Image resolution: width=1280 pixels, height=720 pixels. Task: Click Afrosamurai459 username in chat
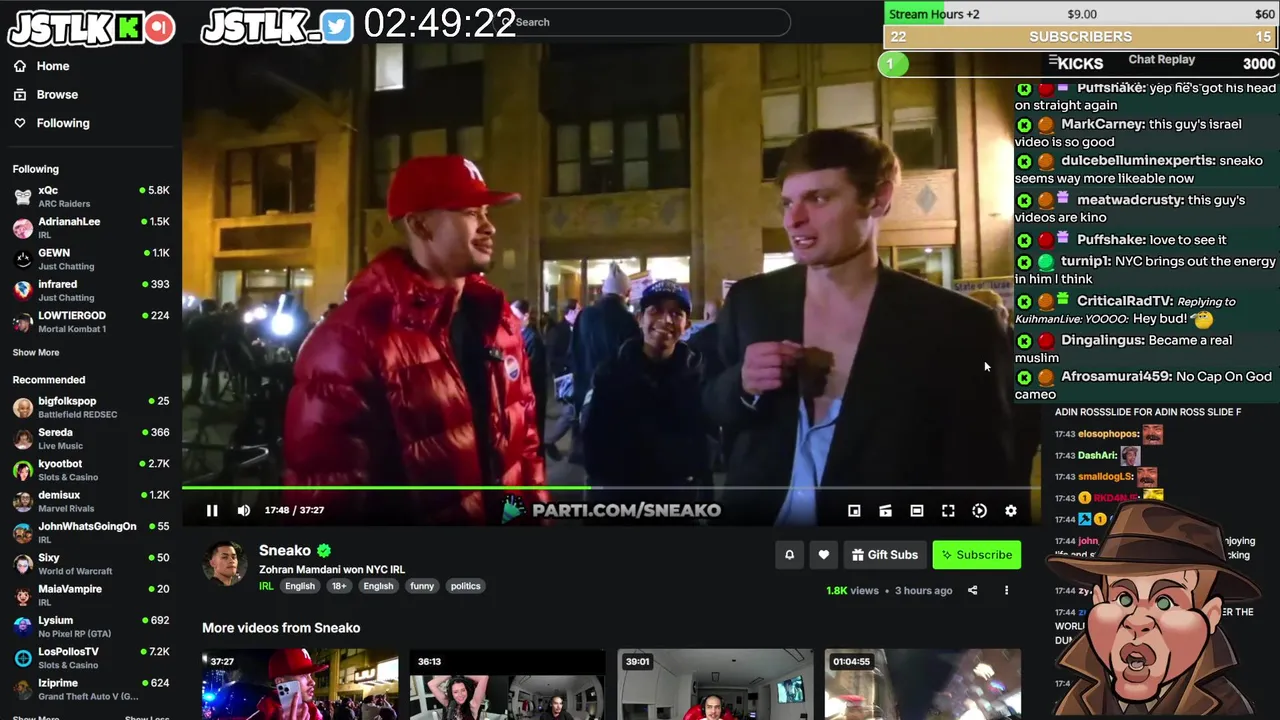[1116, 376]
